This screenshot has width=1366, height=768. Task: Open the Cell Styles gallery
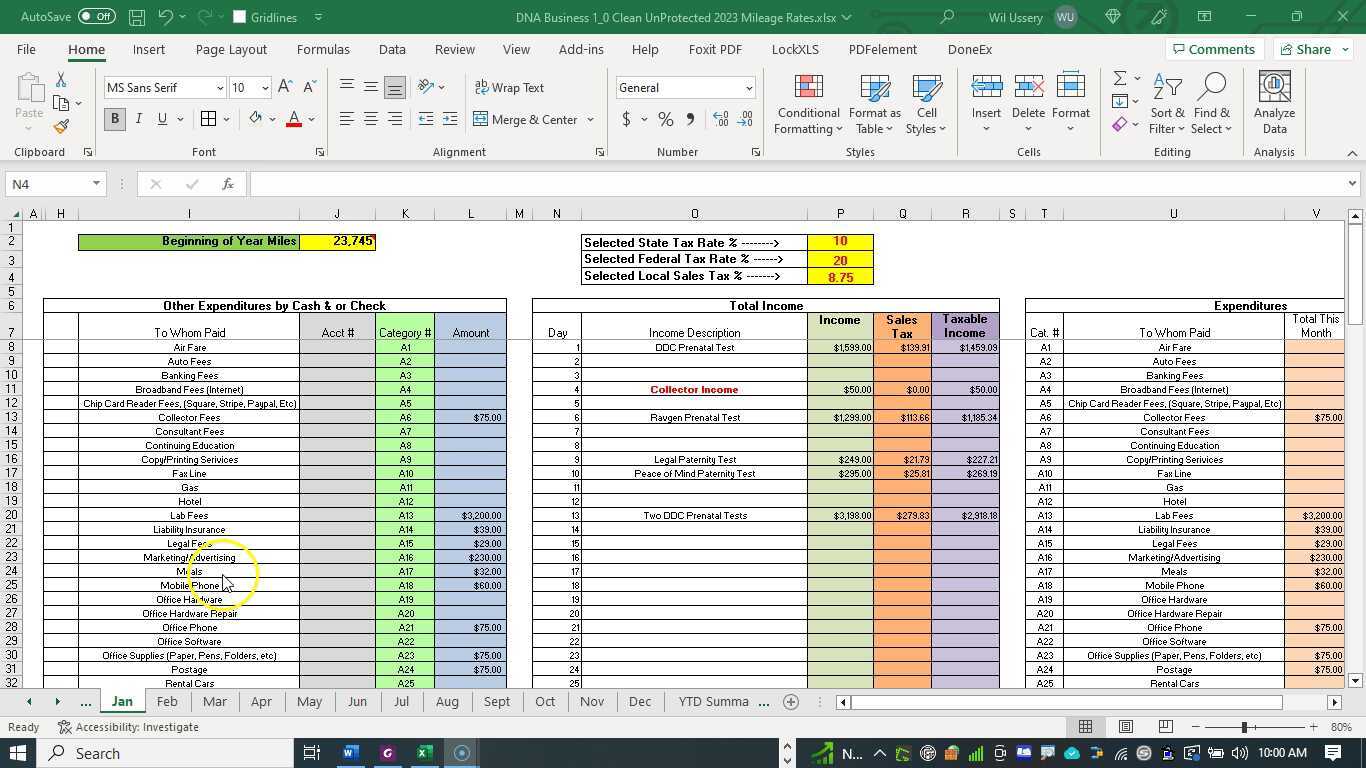(925, 103)
